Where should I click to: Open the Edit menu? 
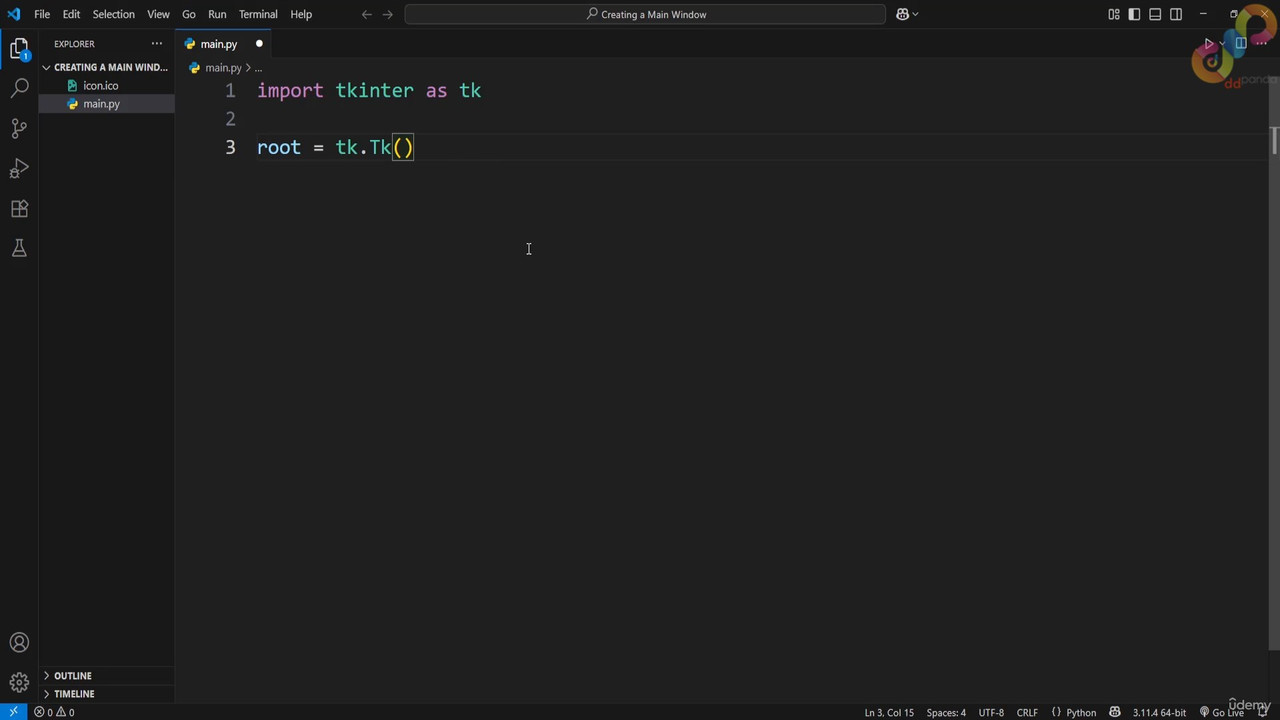(x=71, y=14)
